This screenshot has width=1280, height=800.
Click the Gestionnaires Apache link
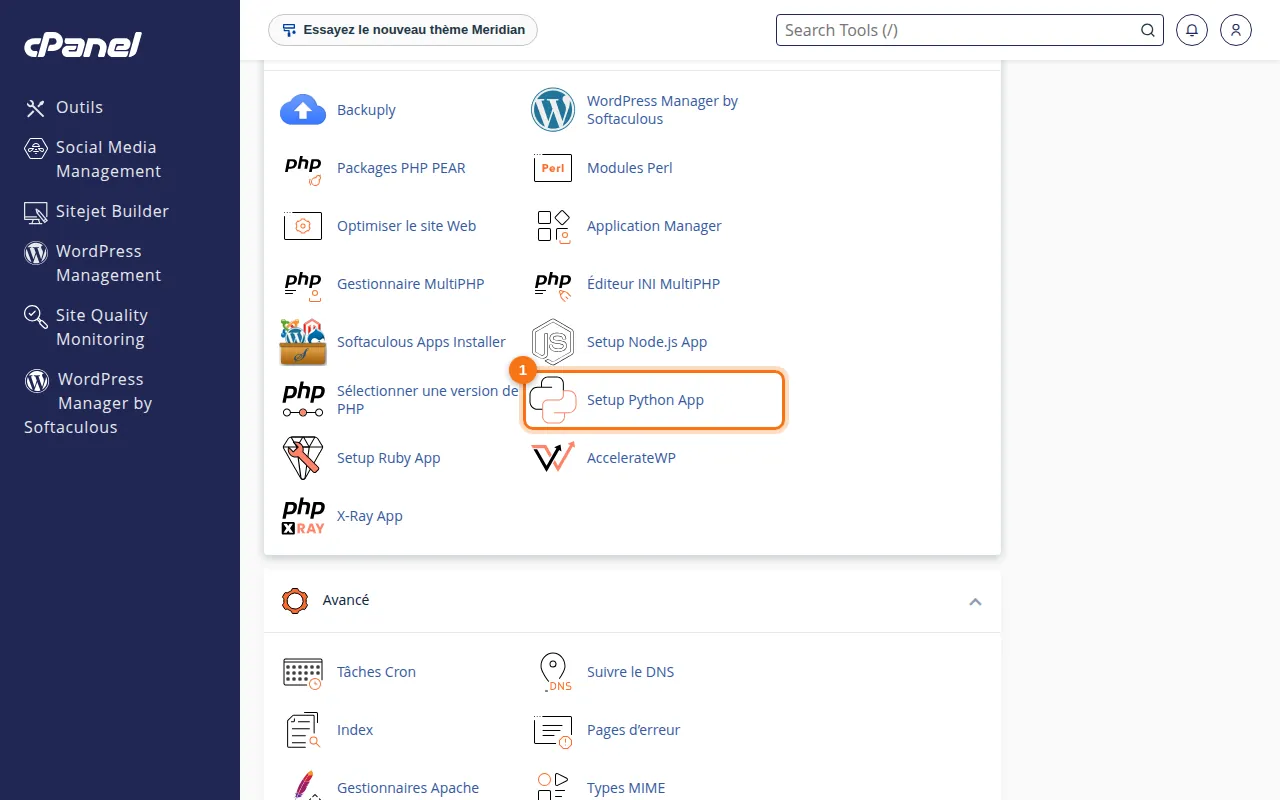point(408,788)
